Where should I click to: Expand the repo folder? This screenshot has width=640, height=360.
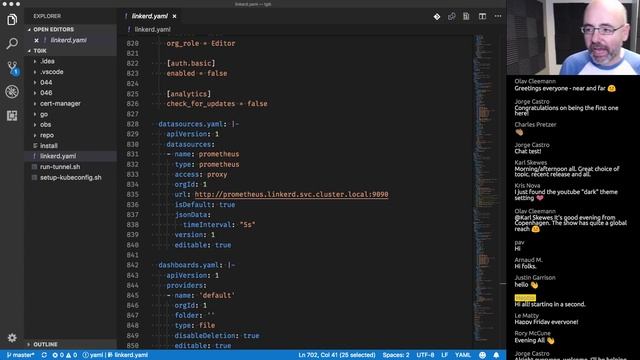pos(47,135)
